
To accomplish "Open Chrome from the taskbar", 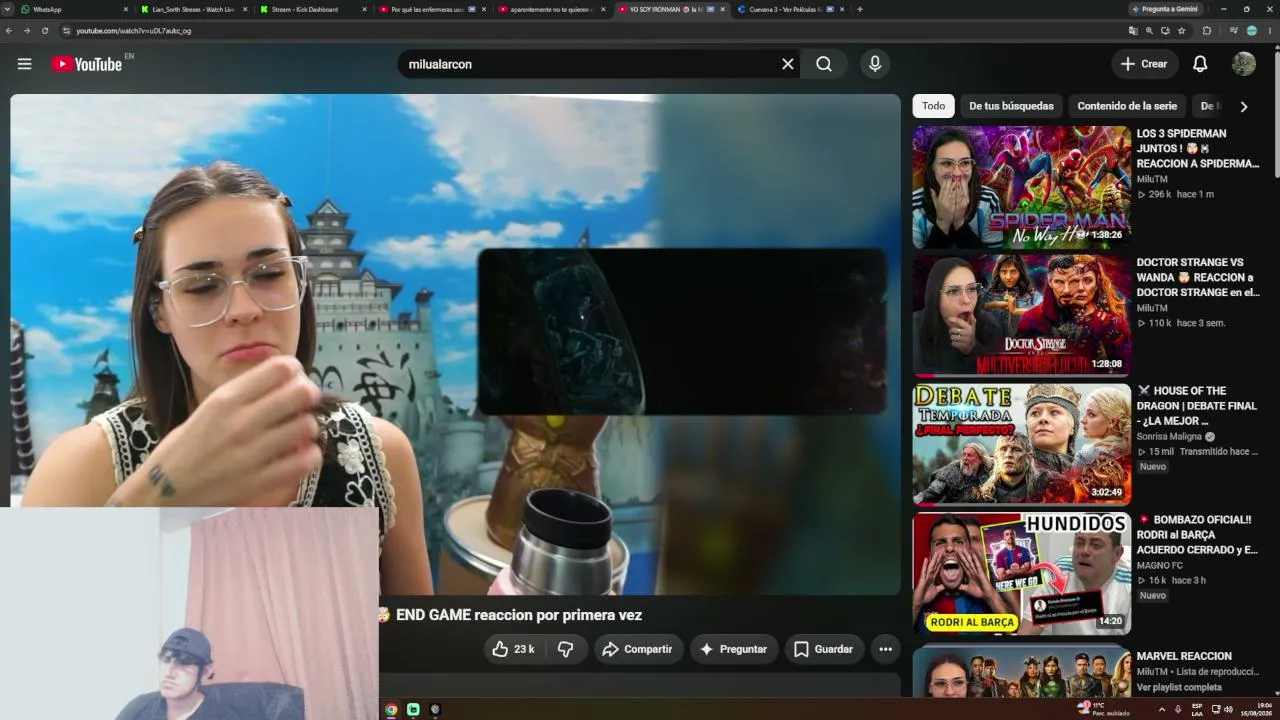I will point(391,709).
